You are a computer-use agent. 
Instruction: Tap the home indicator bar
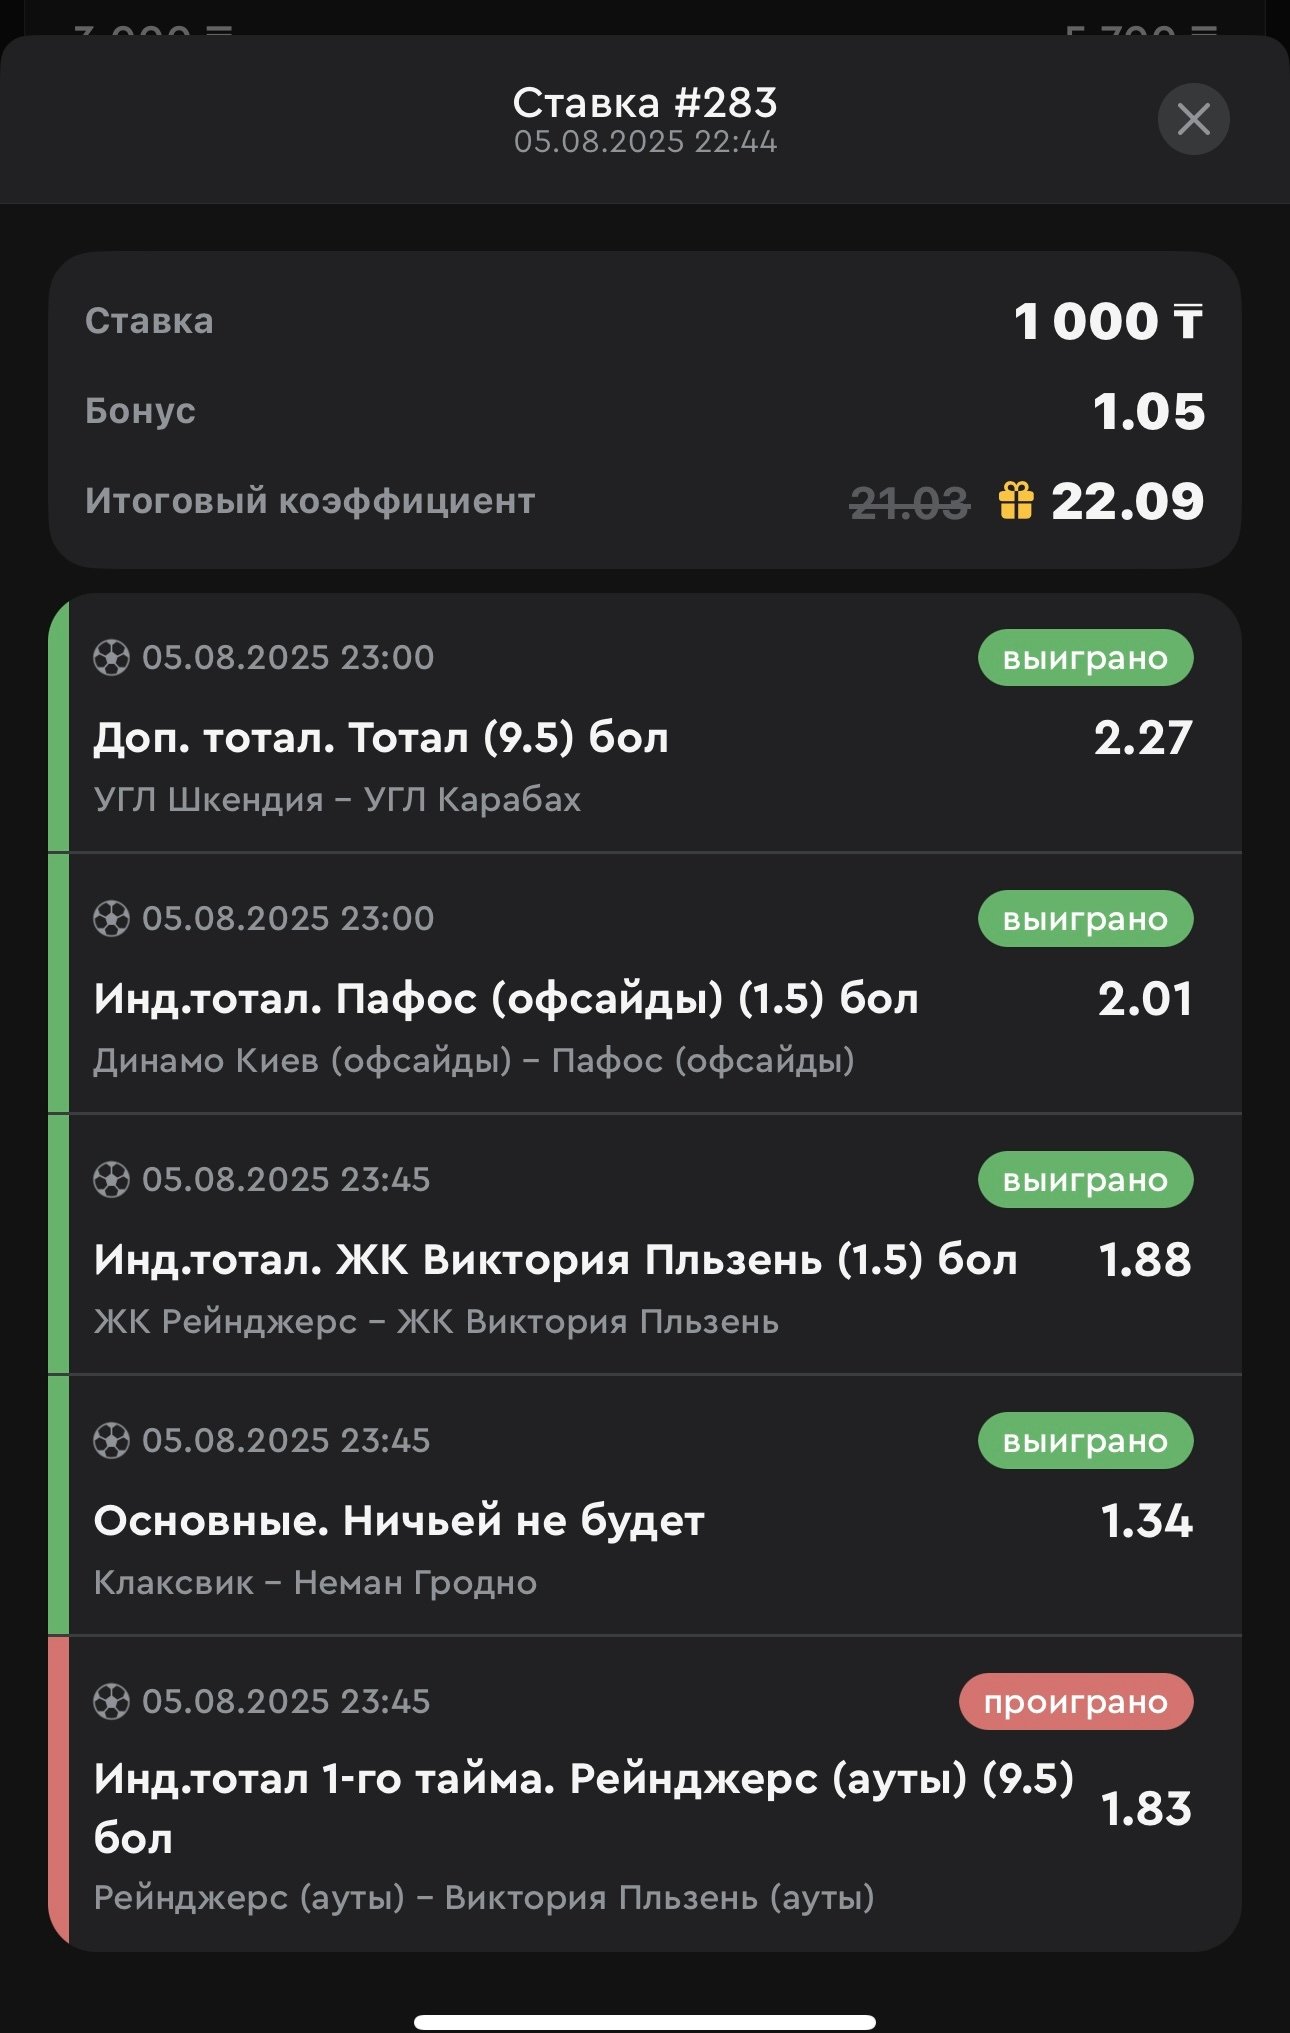point(645,2021)
